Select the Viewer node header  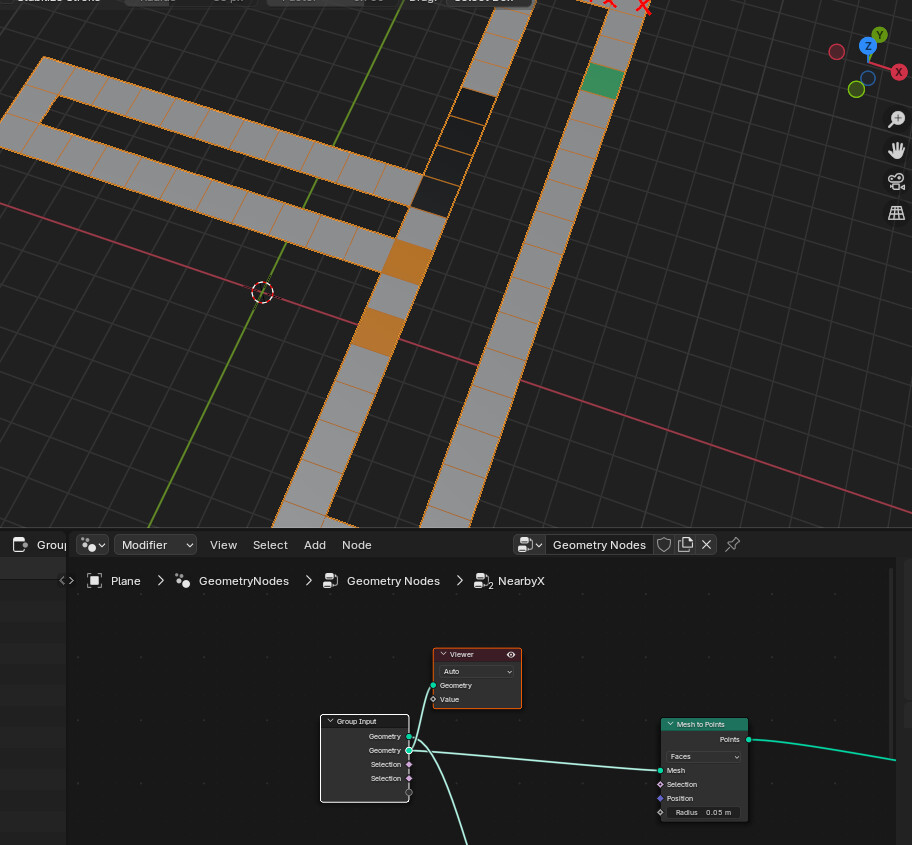pyautogui.click(x=477, y=655)
